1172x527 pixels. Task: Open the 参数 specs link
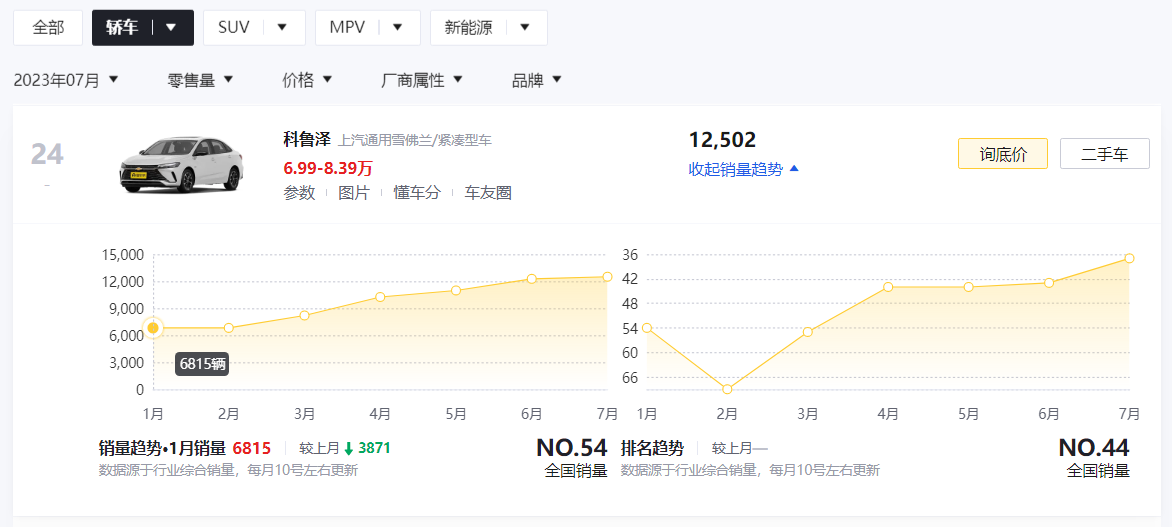pos(299,193)
